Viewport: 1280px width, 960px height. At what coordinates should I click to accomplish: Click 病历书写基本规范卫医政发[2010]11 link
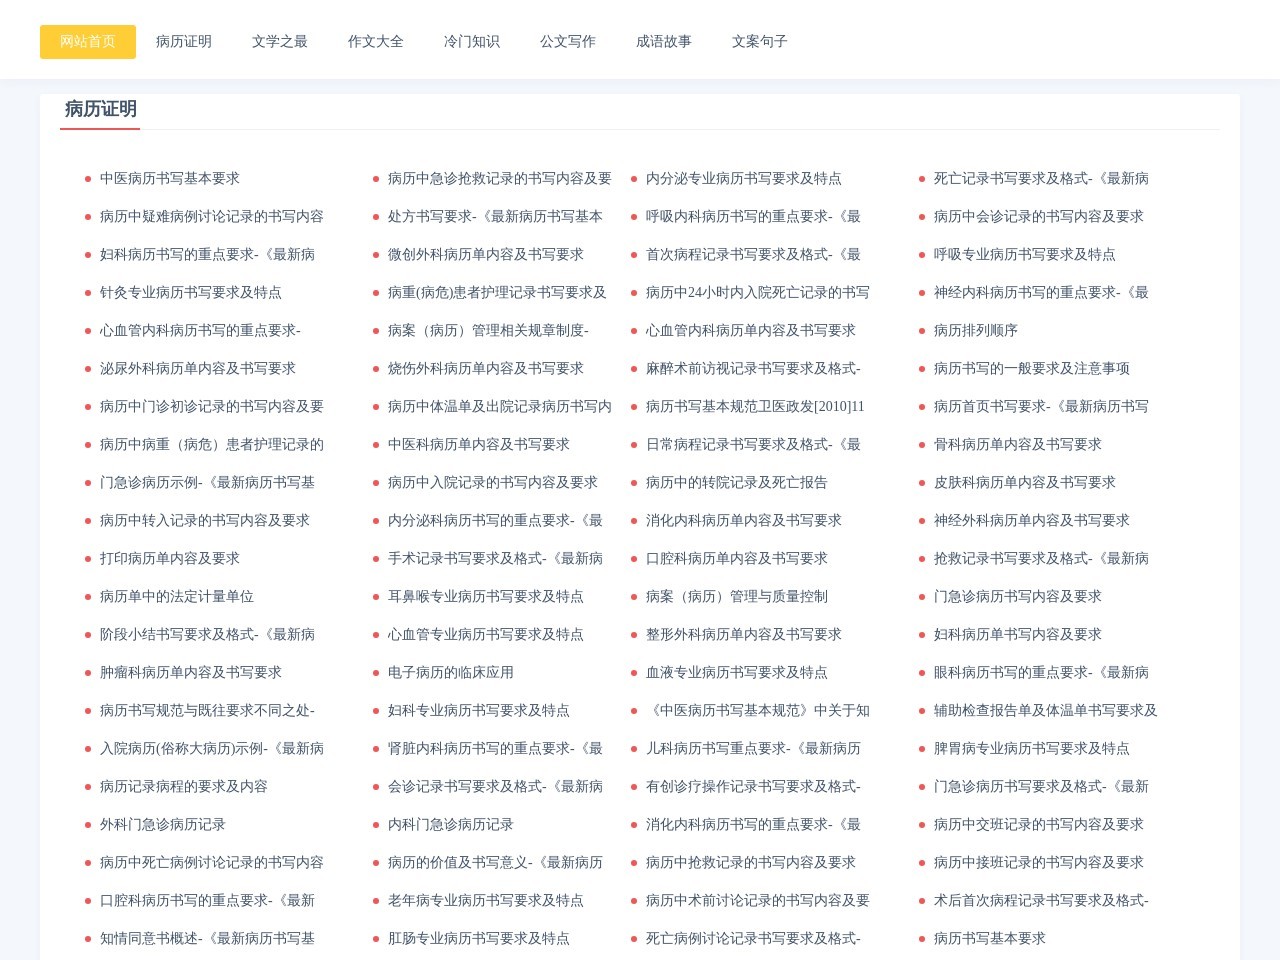pyautogui.click(x=755, y=407)
